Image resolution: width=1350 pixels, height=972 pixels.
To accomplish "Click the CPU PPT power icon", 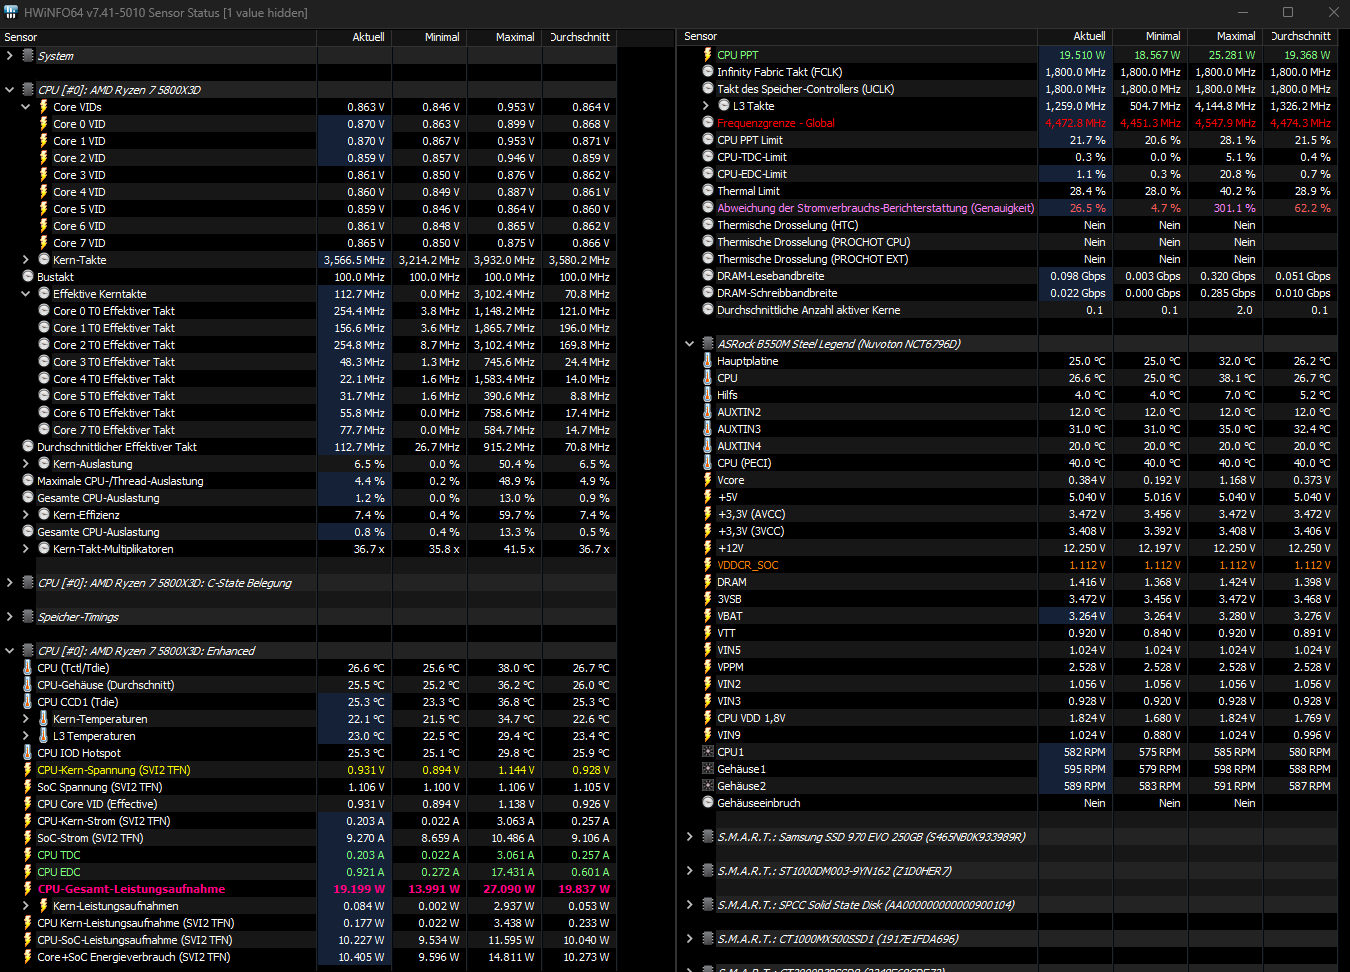I will pos(708,55).
